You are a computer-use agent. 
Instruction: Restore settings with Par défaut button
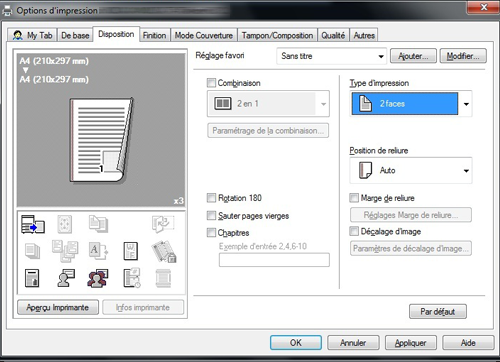coord(438,311)
